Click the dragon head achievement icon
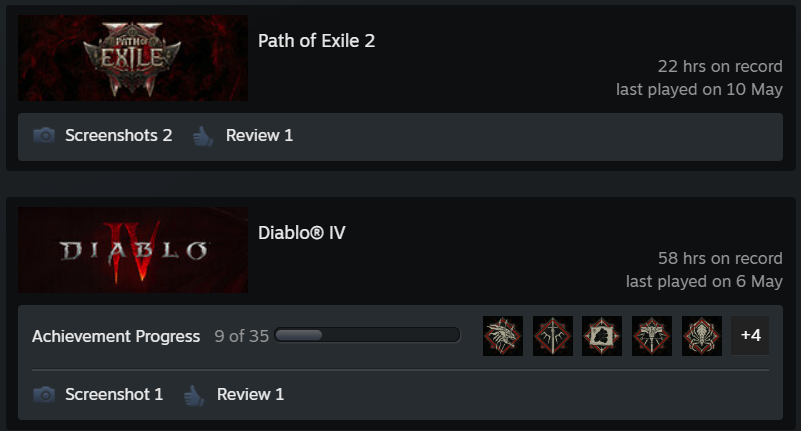This screenshot has height=431, width=801. pyautogui.click(x=503, y=336)
